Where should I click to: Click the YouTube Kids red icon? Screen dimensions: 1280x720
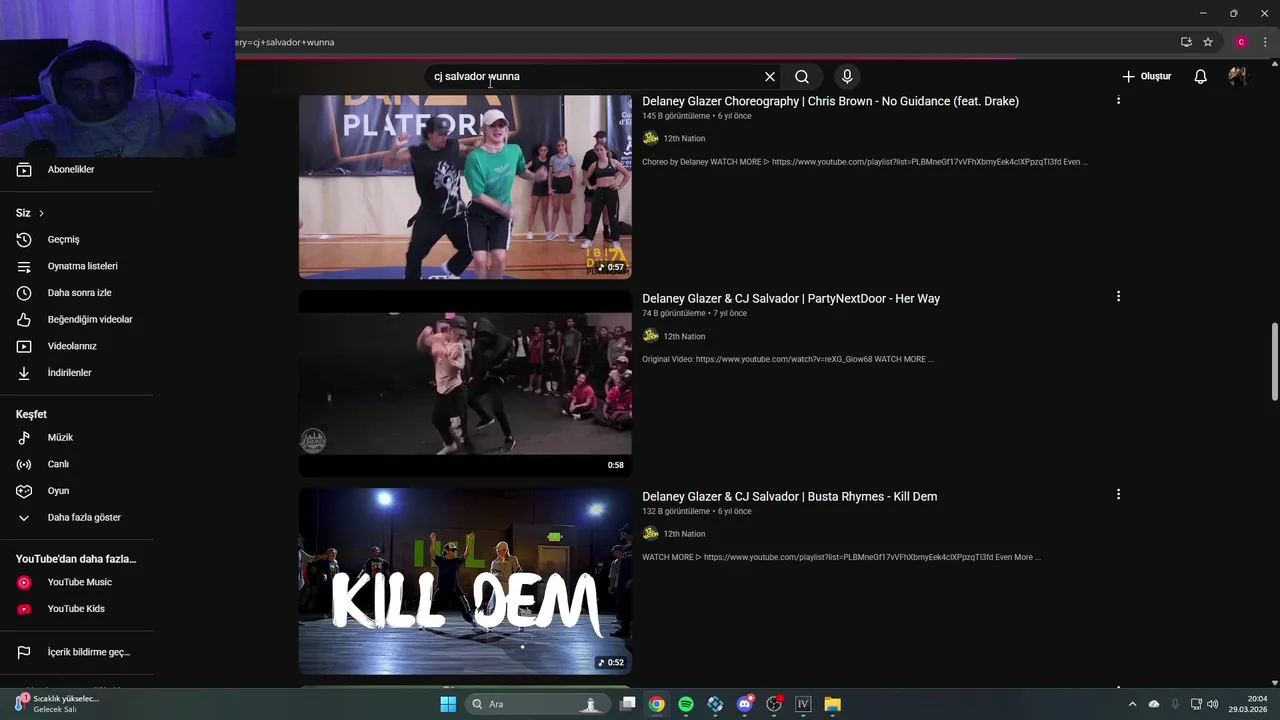[24, 609]
